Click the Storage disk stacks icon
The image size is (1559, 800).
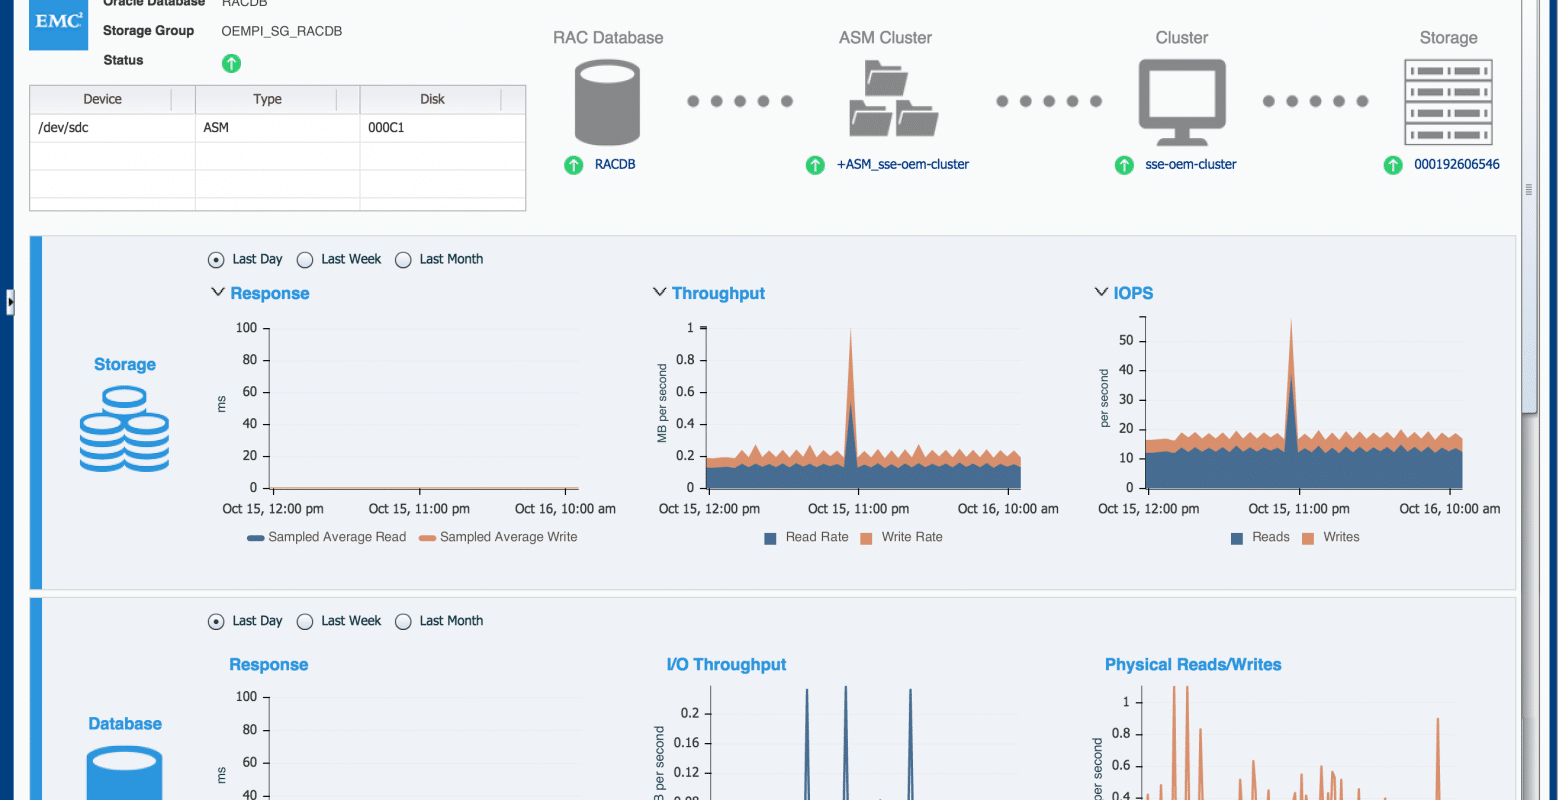[x=124, y=429]
